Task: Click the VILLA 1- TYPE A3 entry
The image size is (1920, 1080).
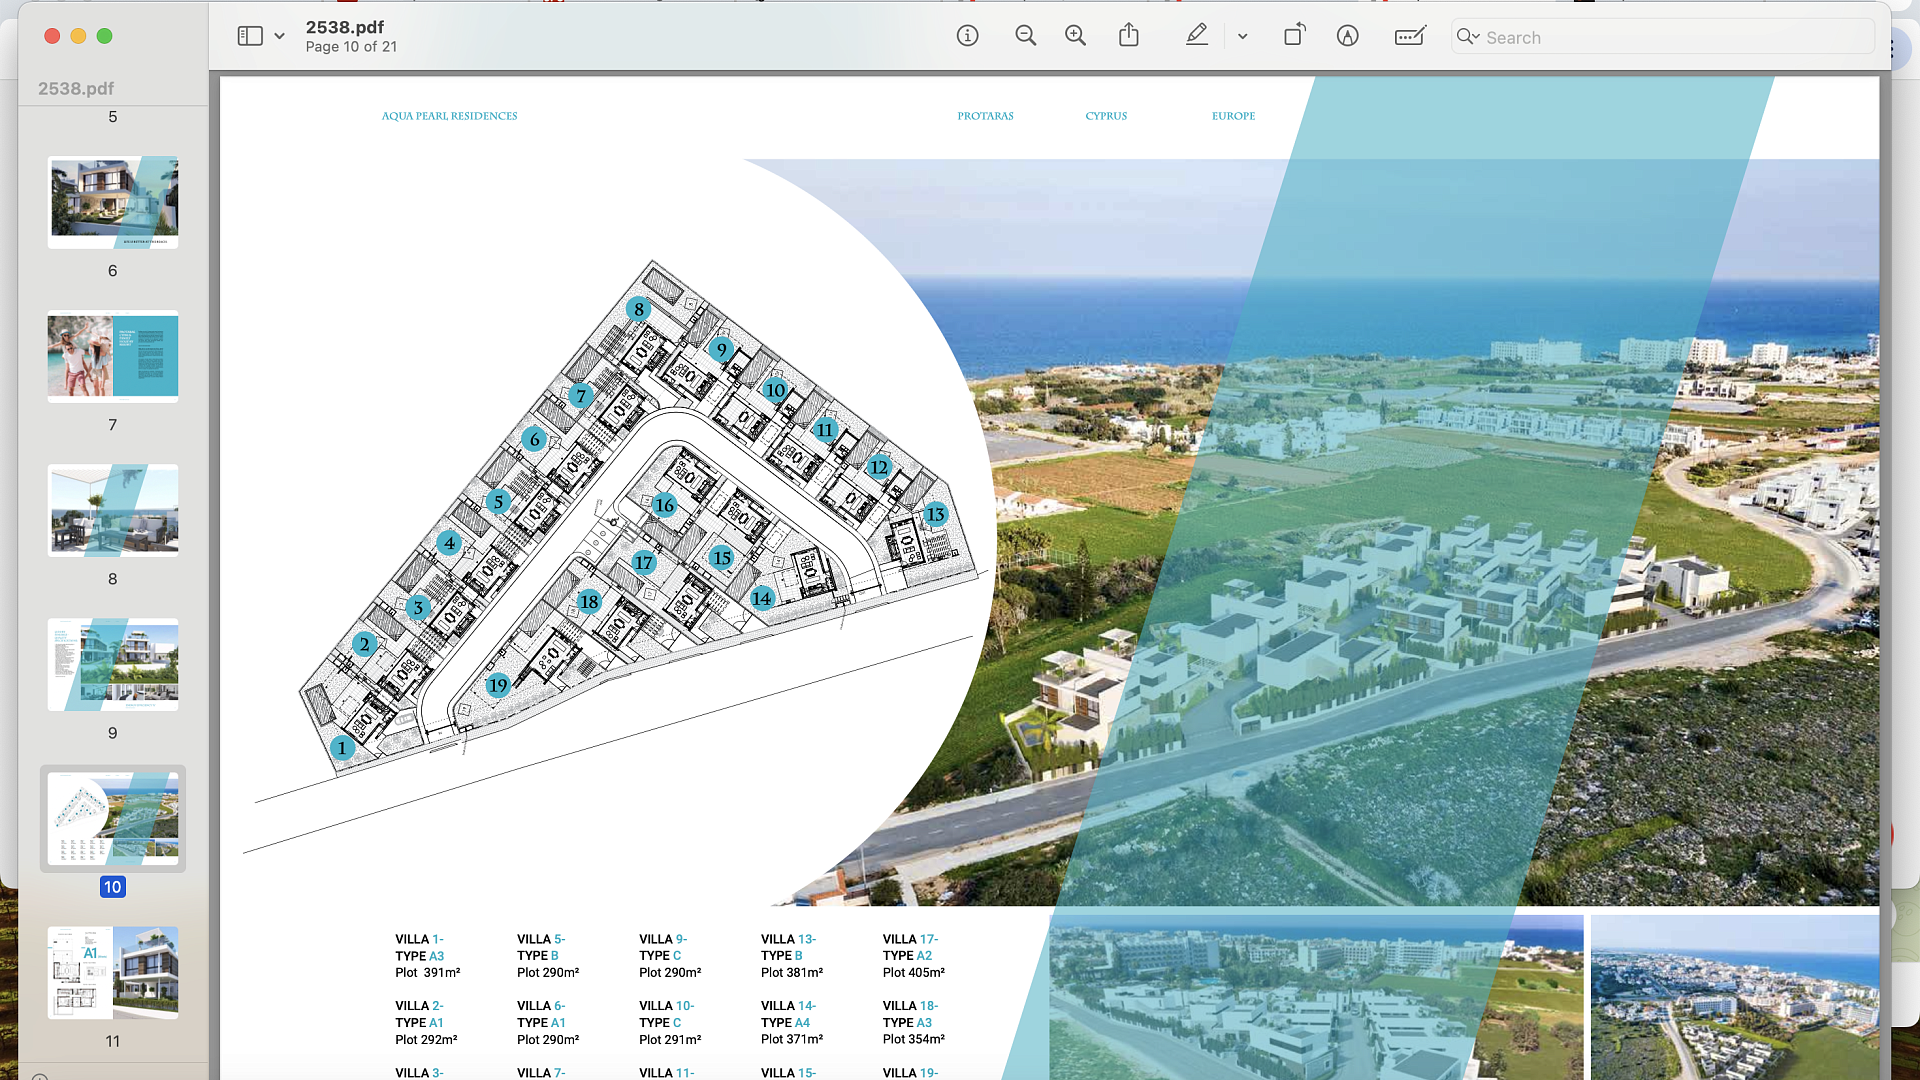Action: coord(428,956)
